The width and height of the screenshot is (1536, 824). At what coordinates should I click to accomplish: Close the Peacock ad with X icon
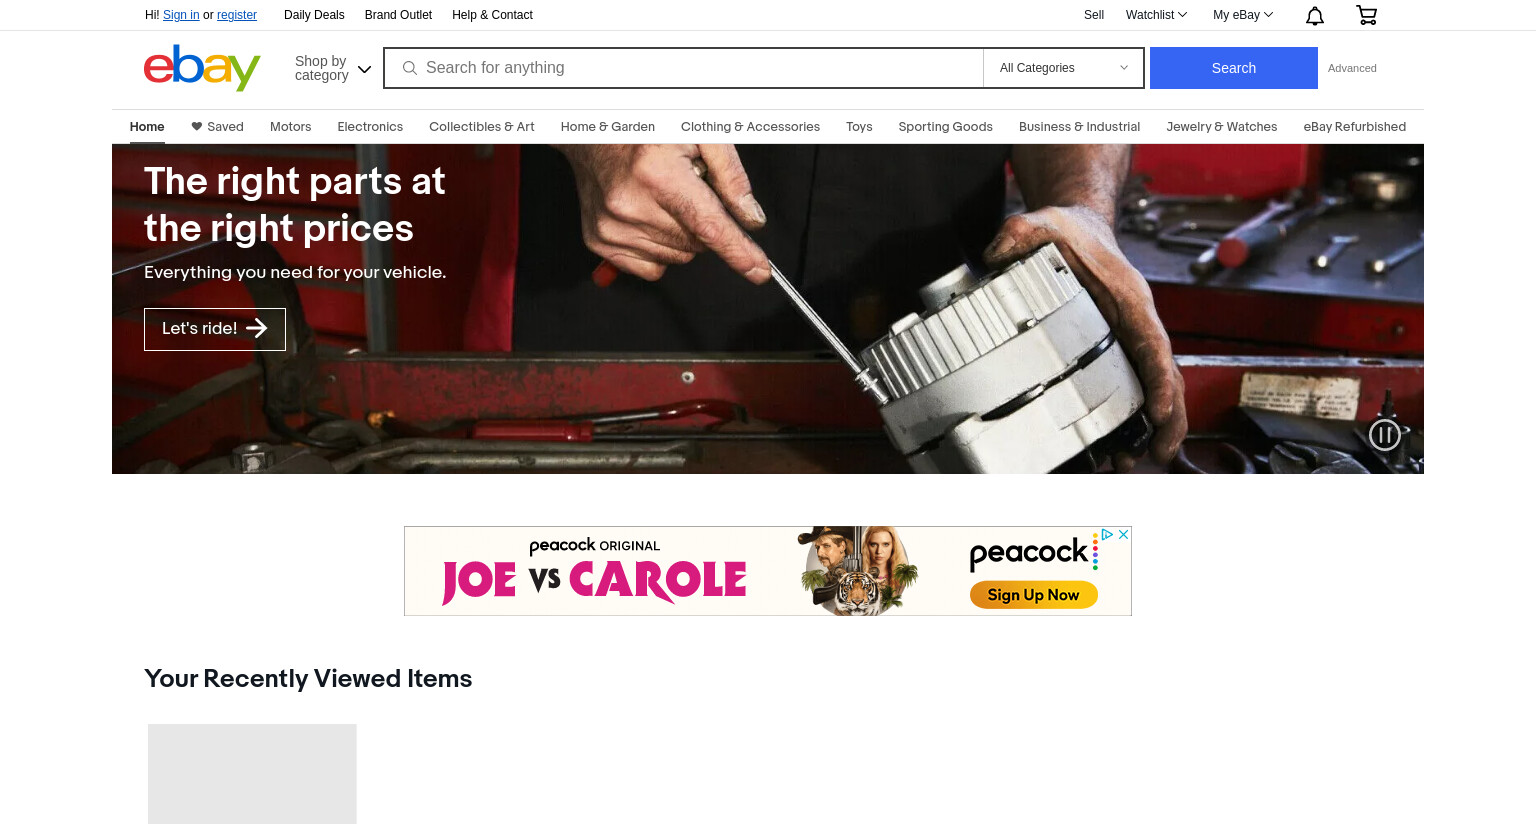point(1124,534)
